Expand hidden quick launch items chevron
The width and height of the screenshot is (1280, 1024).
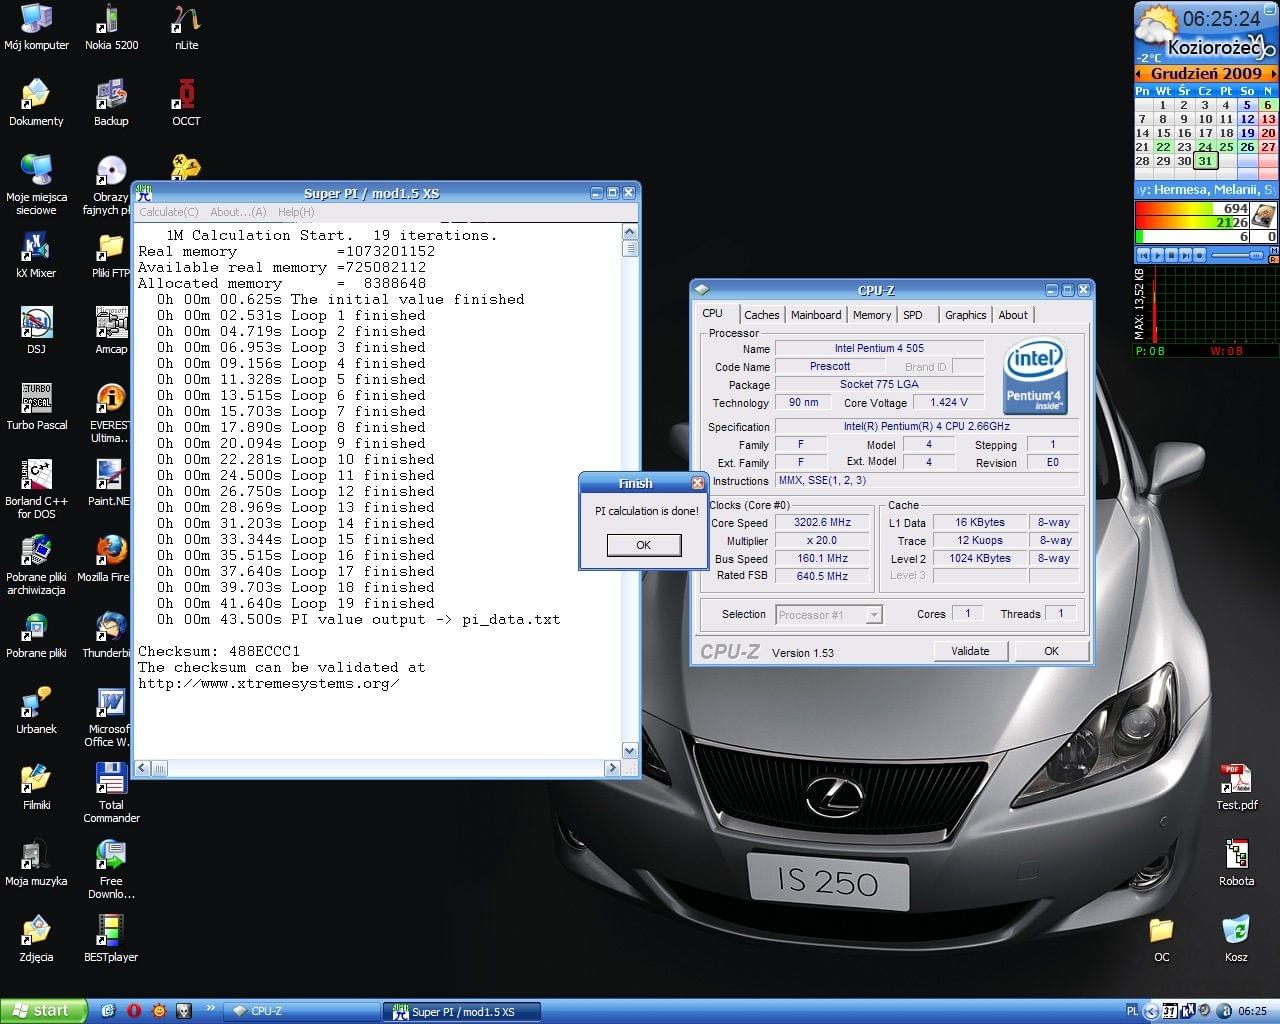tap(211, 1008)
